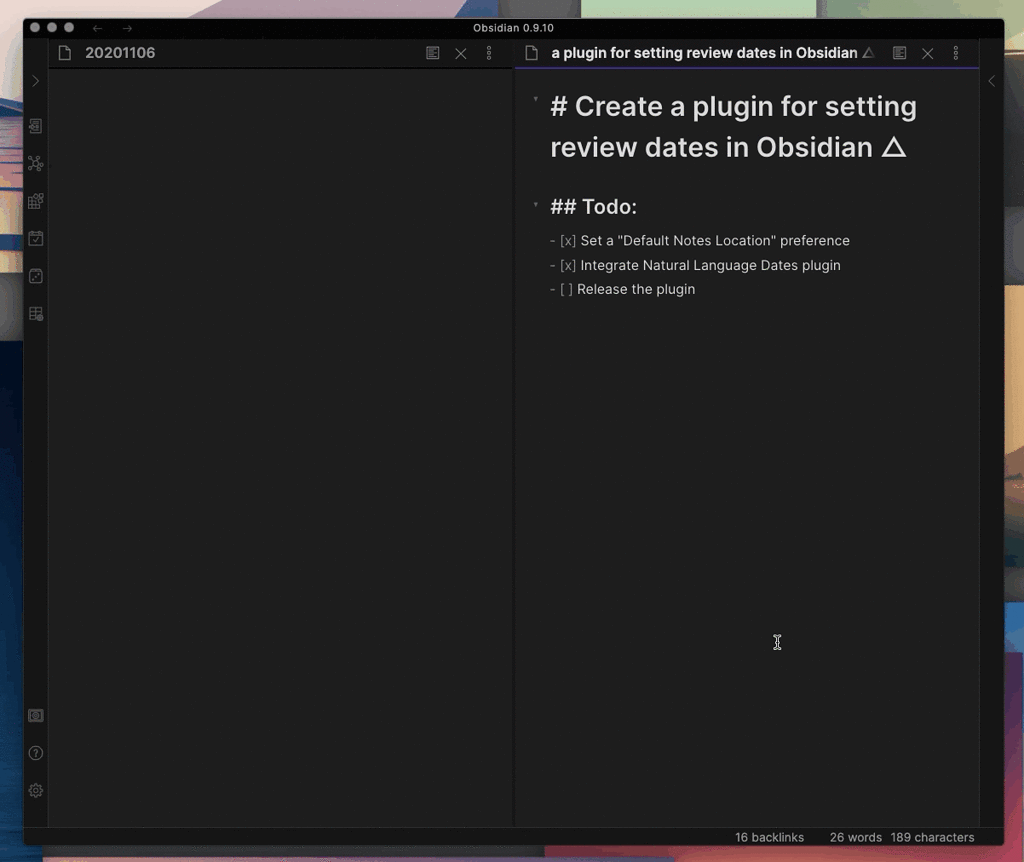Click the 26 words count in status bar
Screen dimensions: 1024x862
point(855,837)
